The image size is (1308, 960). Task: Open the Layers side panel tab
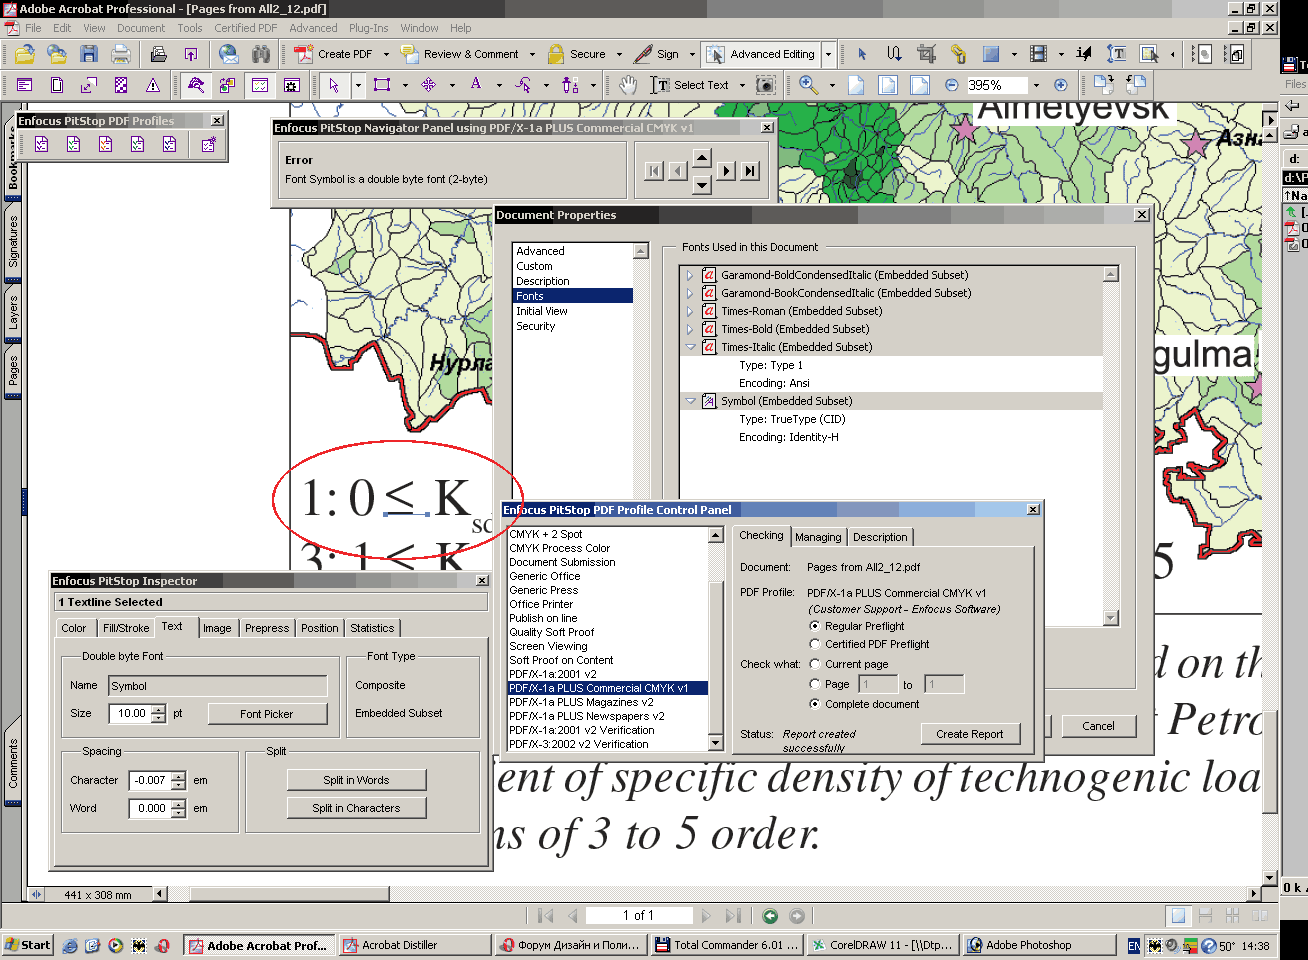13,313
